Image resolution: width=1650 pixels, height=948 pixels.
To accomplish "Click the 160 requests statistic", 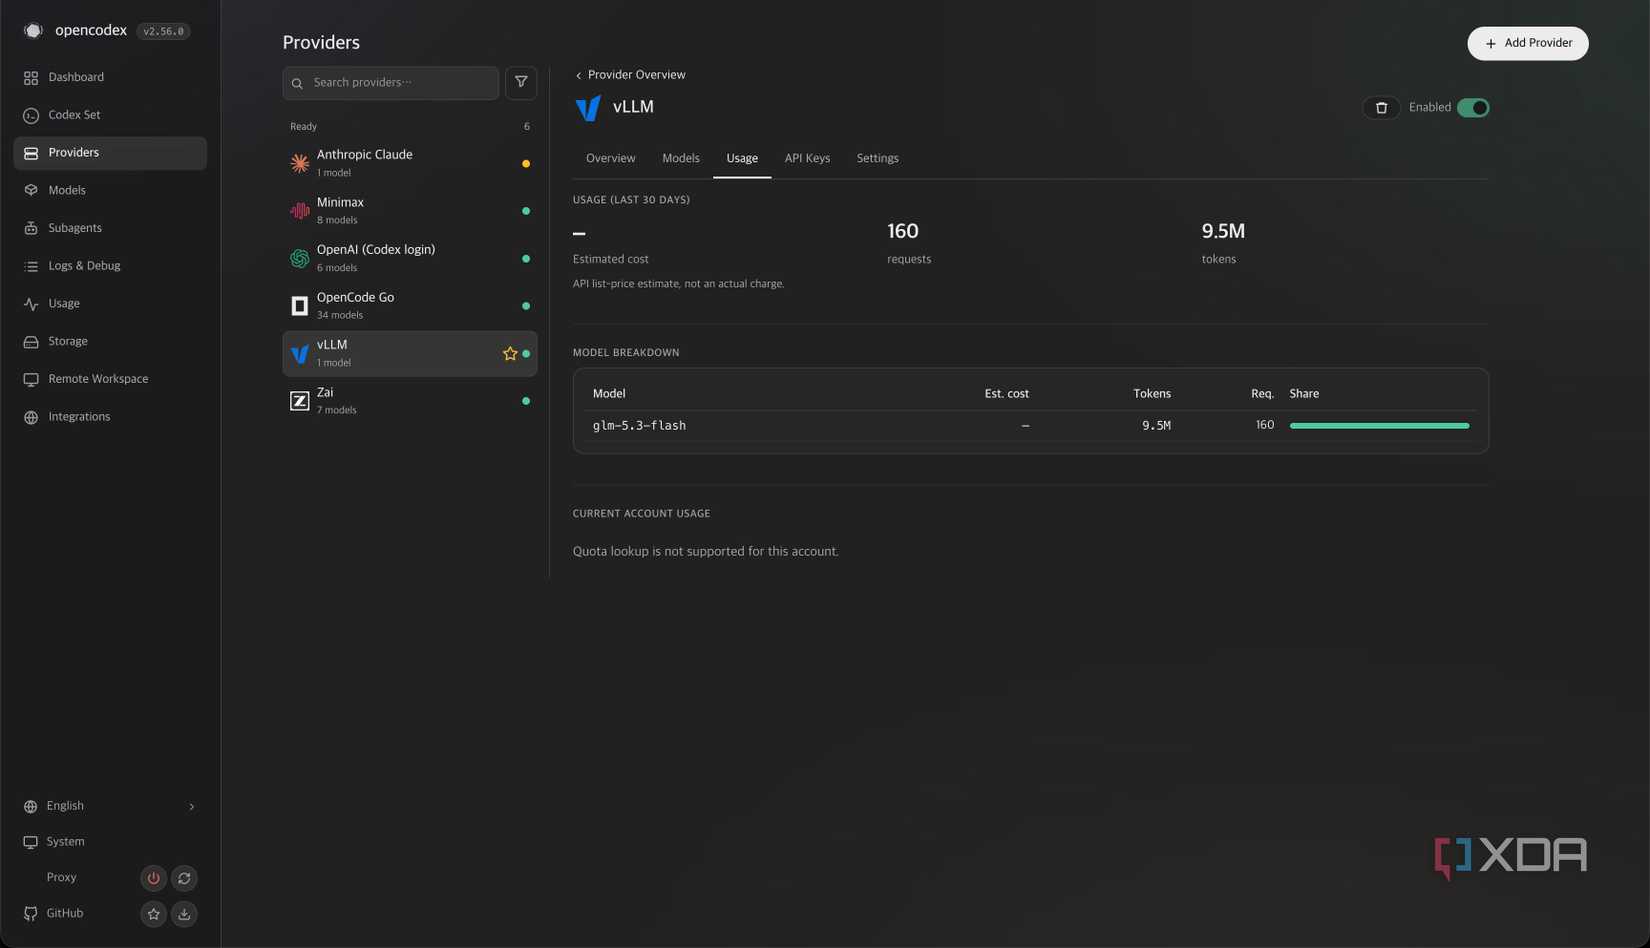I will pos(909,243).
